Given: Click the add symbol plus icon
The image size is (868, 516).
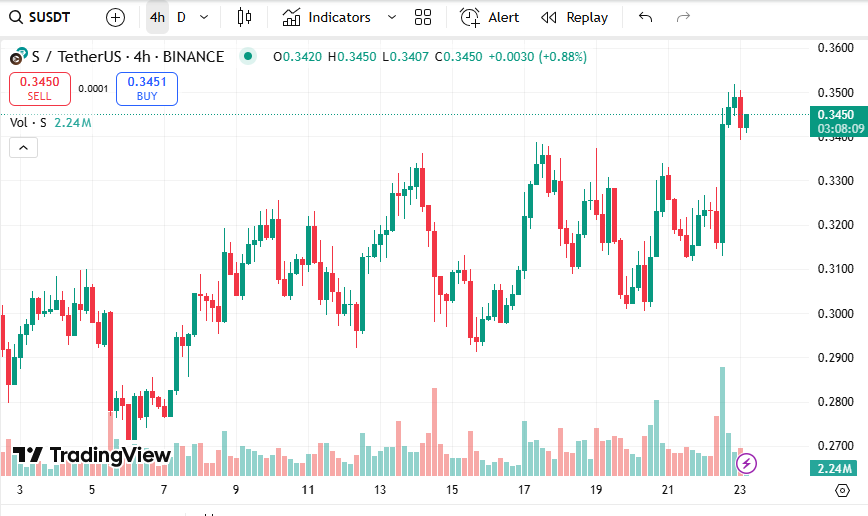Looking at the screenshot, I should tap(116, 17).
